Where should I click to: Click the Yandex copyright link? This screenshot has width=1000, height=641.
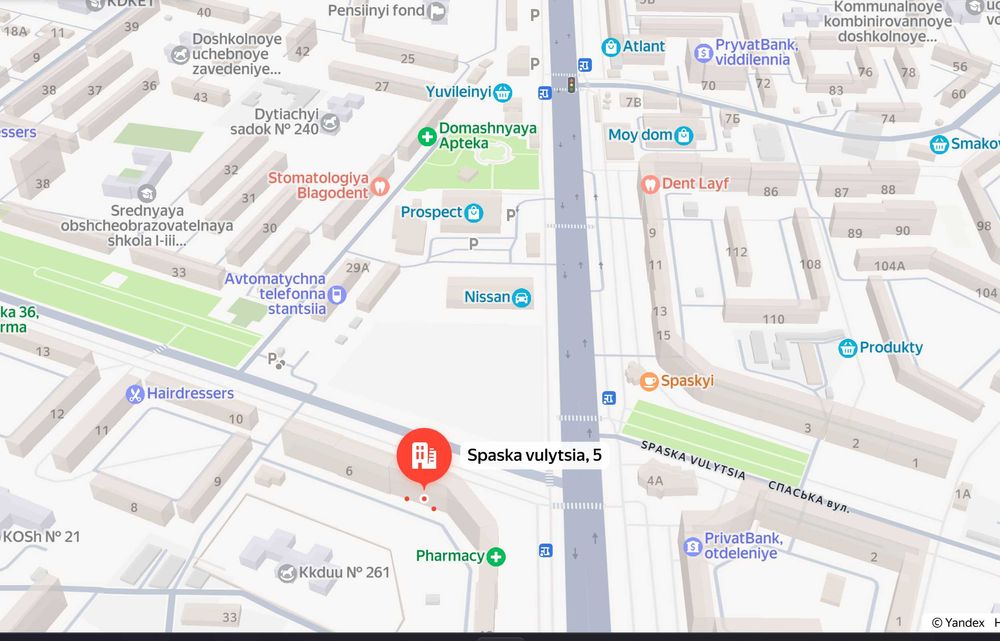tap(958, 623)
